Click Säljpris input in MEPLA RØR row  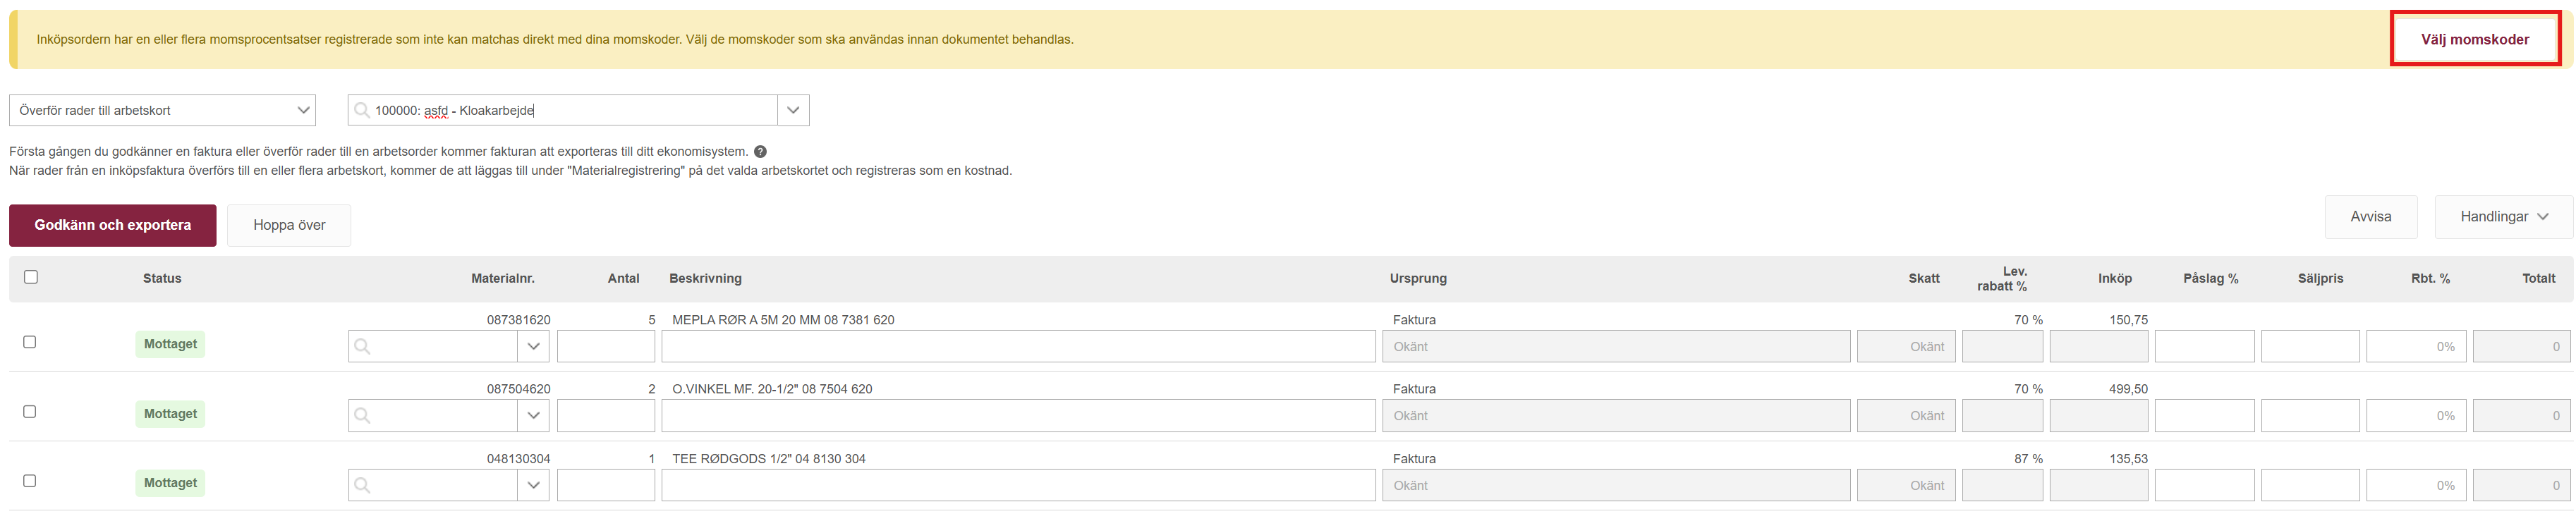click(x=2310, y=346)
